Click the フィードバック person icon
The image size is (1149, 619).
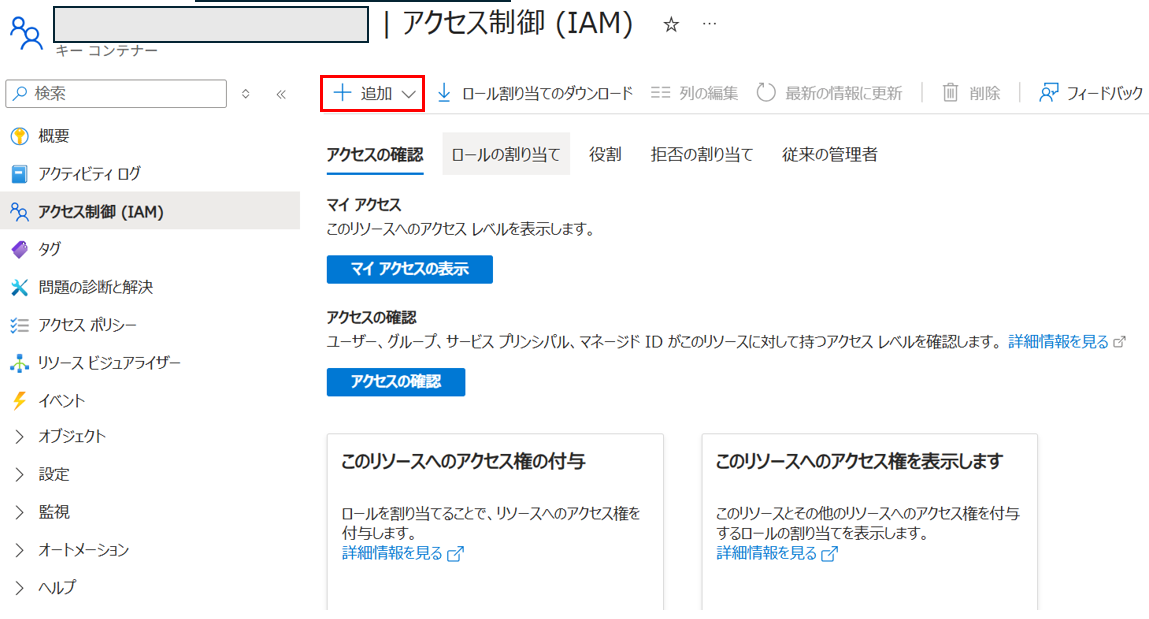tap(1049, 93)
